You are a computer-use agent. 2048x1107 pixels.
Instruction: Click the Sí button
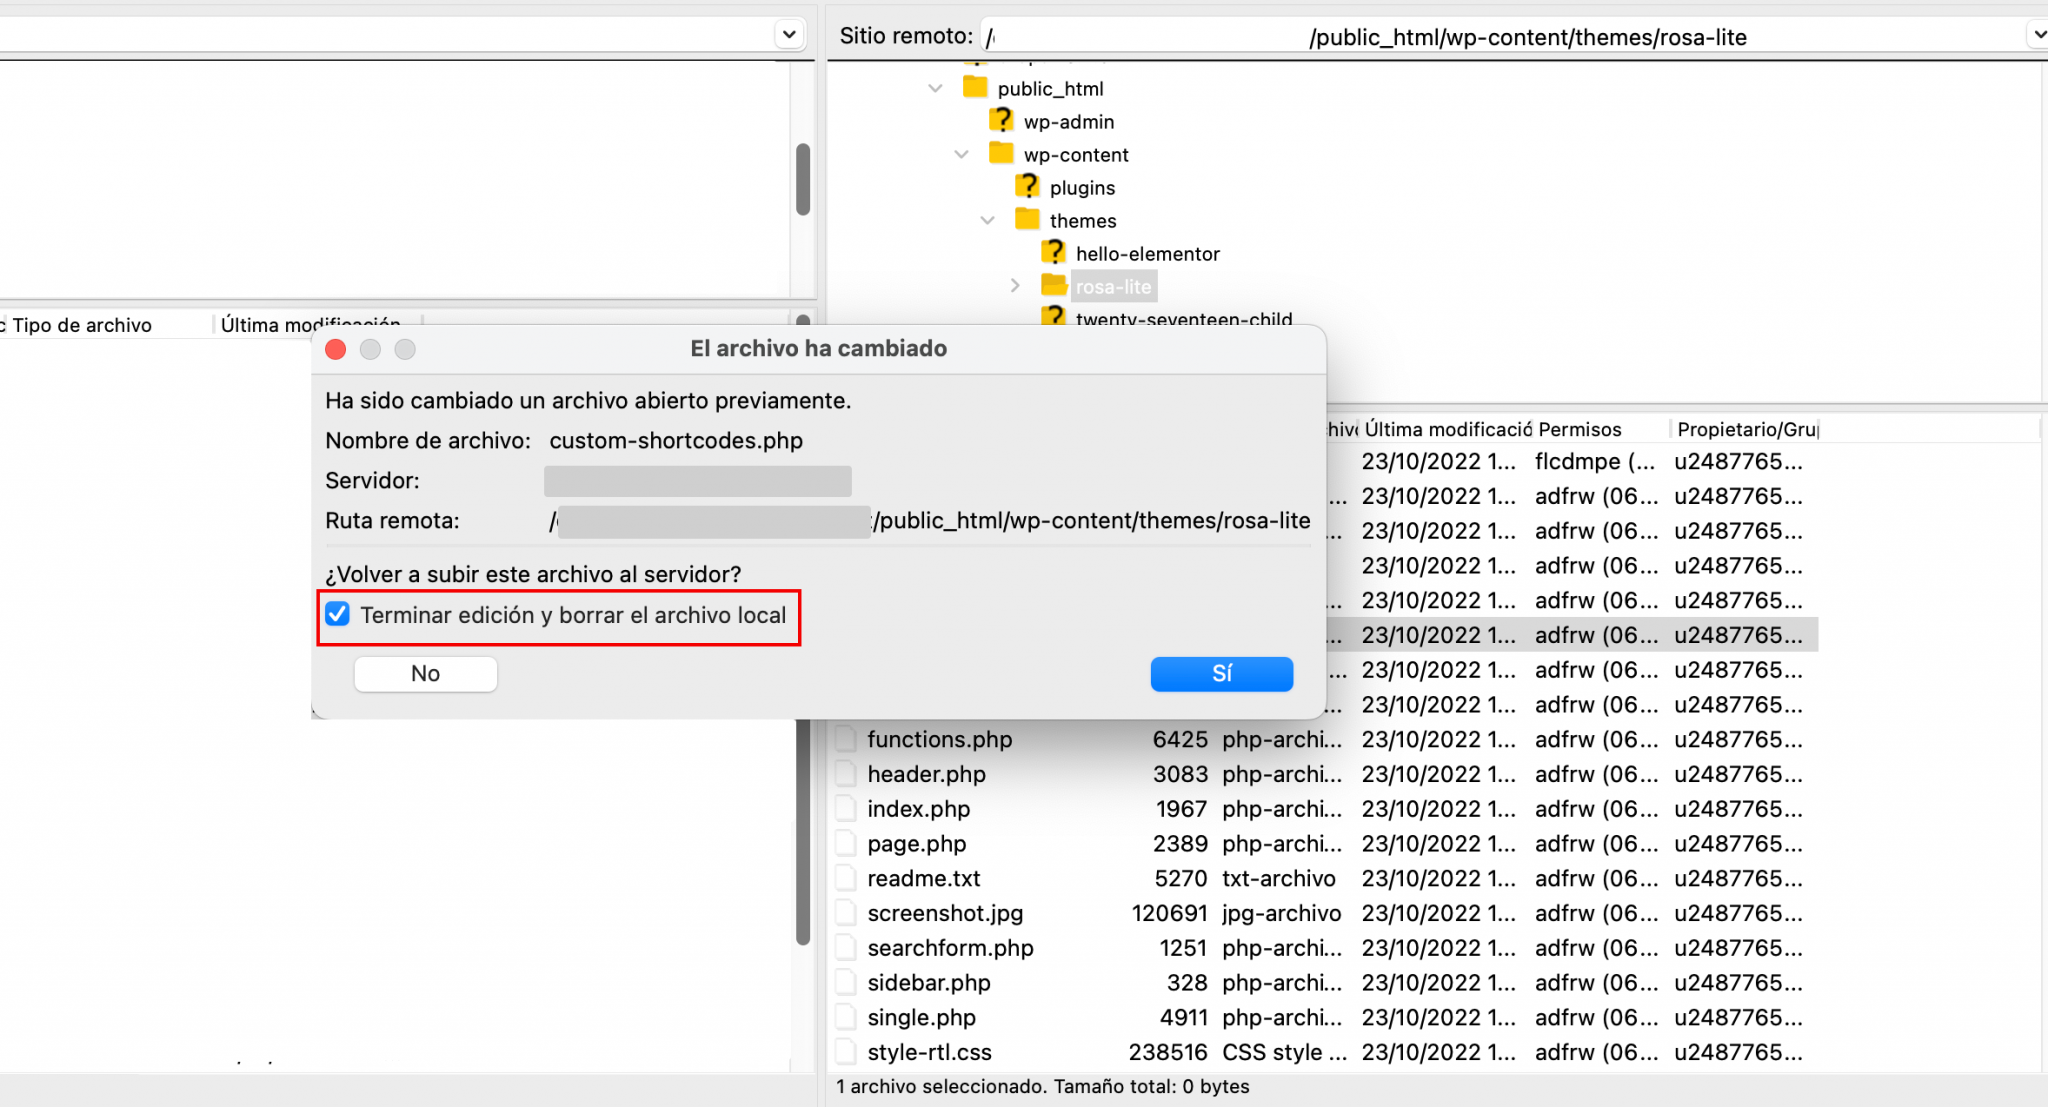pyautogui.click(x=1221, y=673)
